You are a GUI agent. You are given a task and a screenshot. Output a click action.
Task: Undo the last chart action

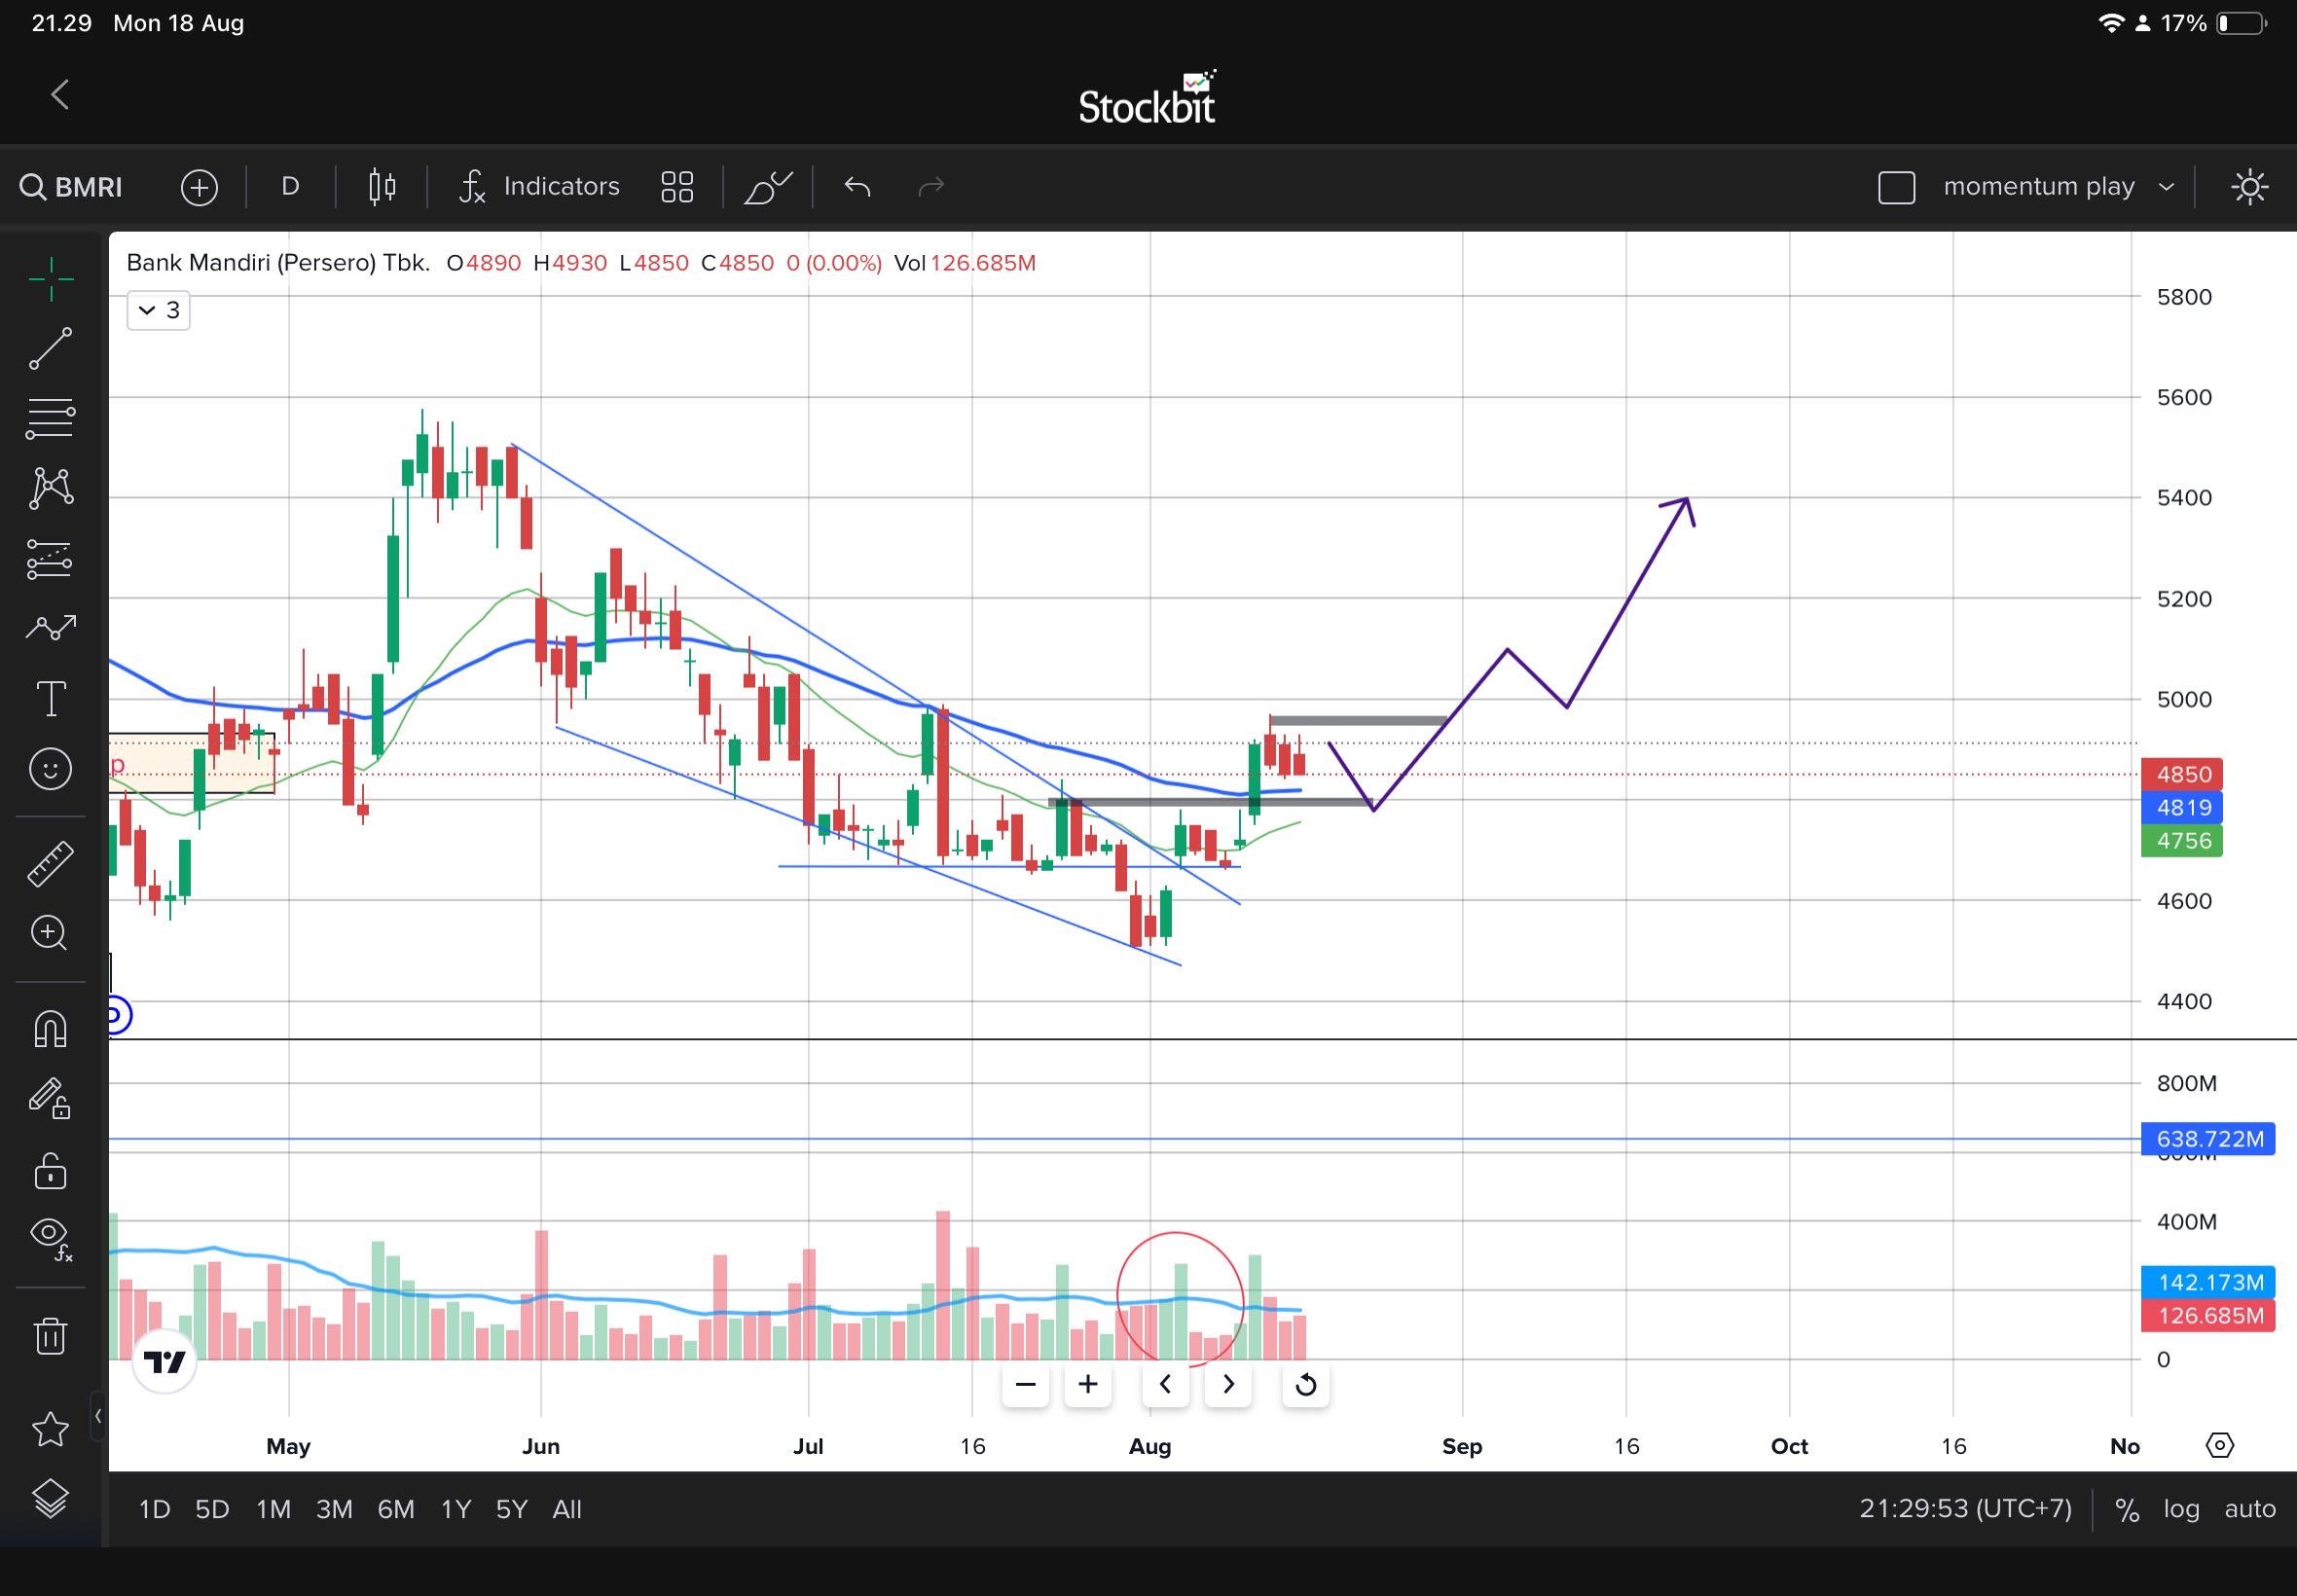point(857,187)
